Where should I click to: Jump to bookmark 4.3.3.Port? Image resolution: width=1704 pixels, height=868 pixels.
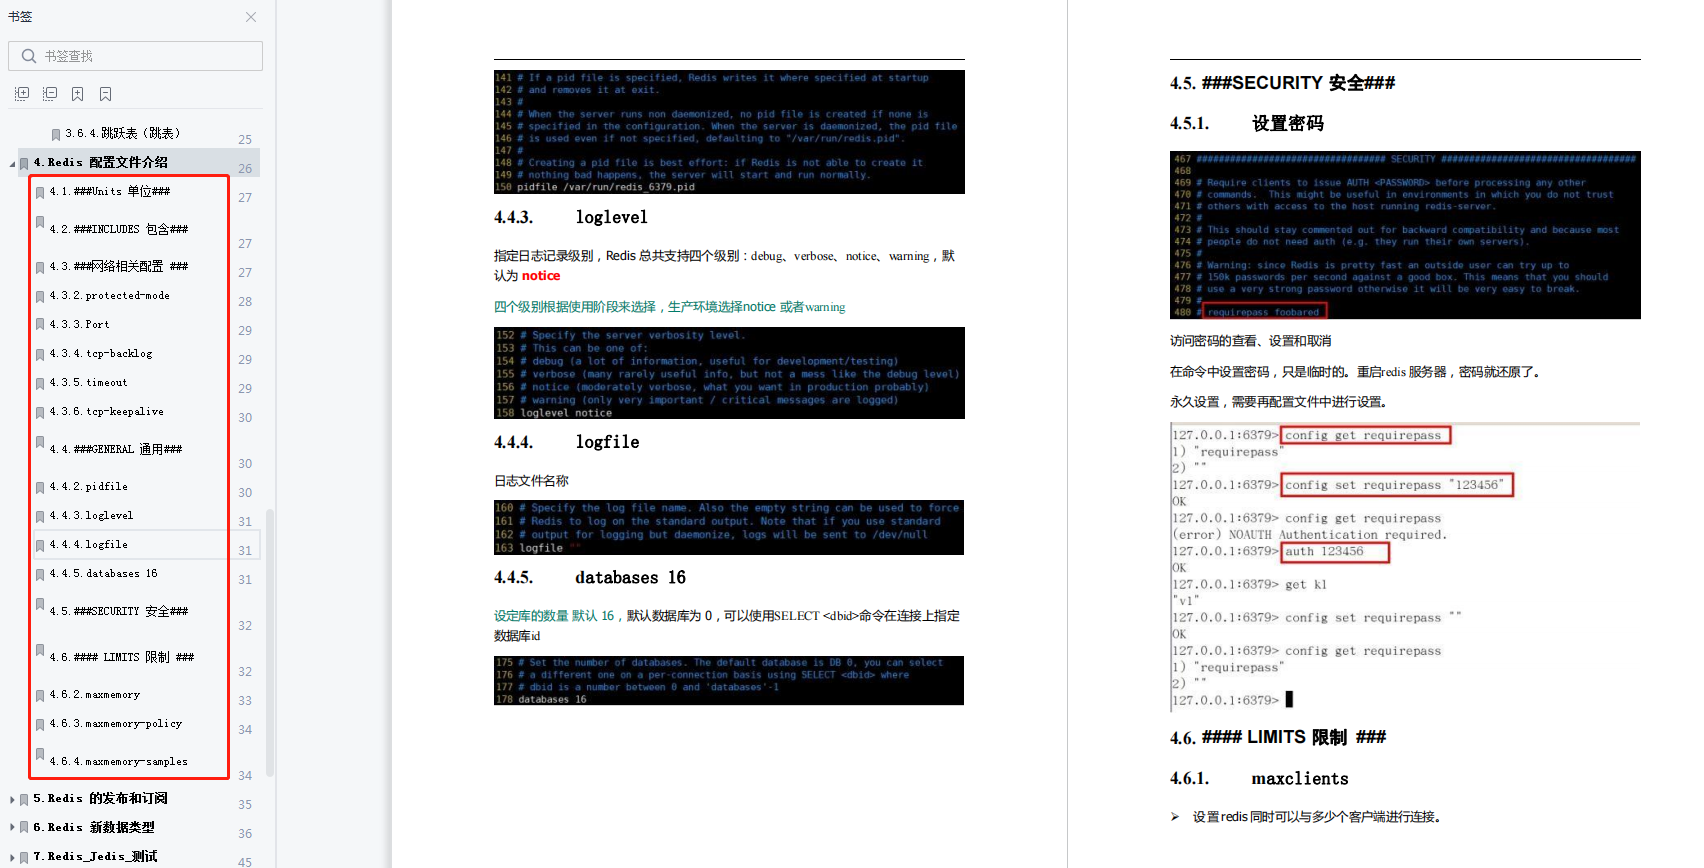(x=80, y=324)
